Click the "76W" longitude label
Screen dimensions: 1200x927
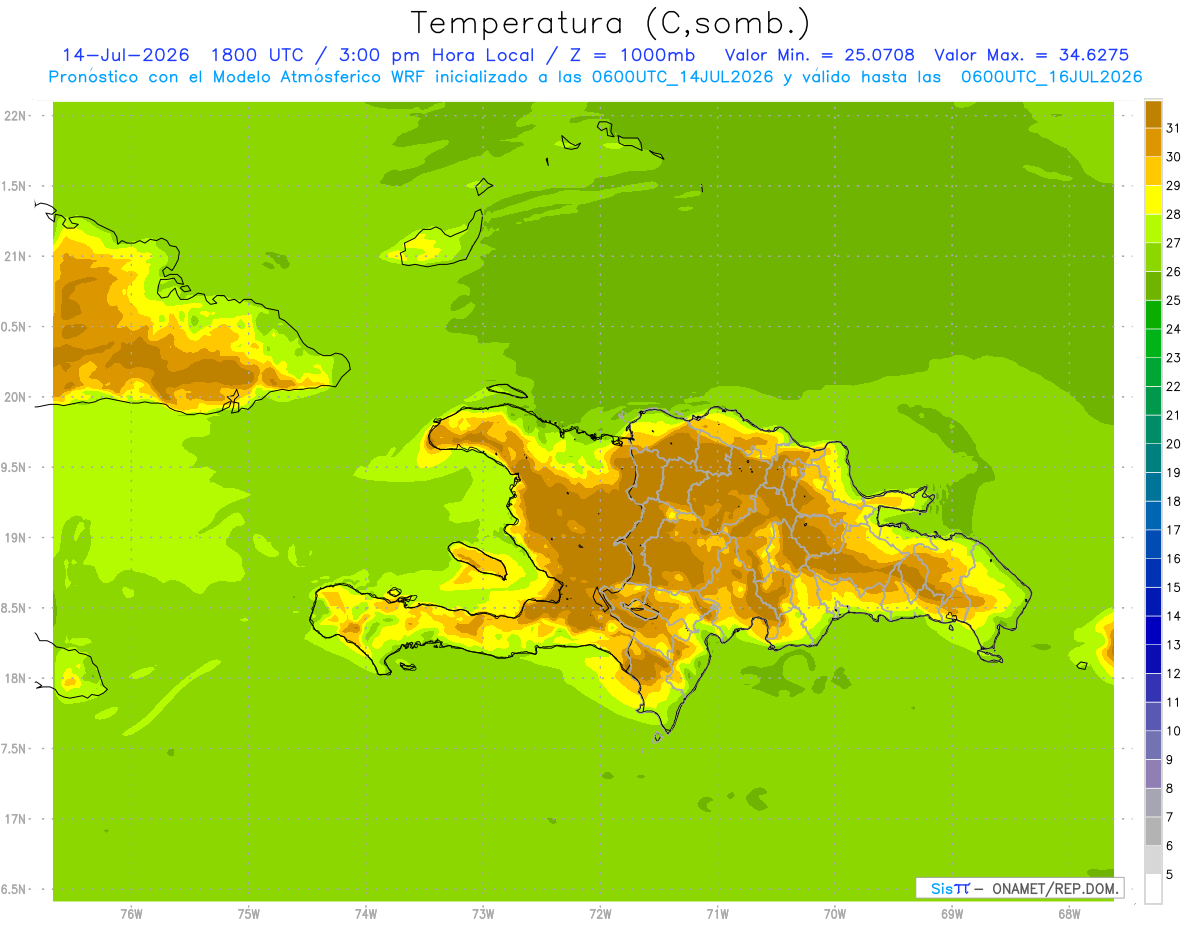[131, 914]
